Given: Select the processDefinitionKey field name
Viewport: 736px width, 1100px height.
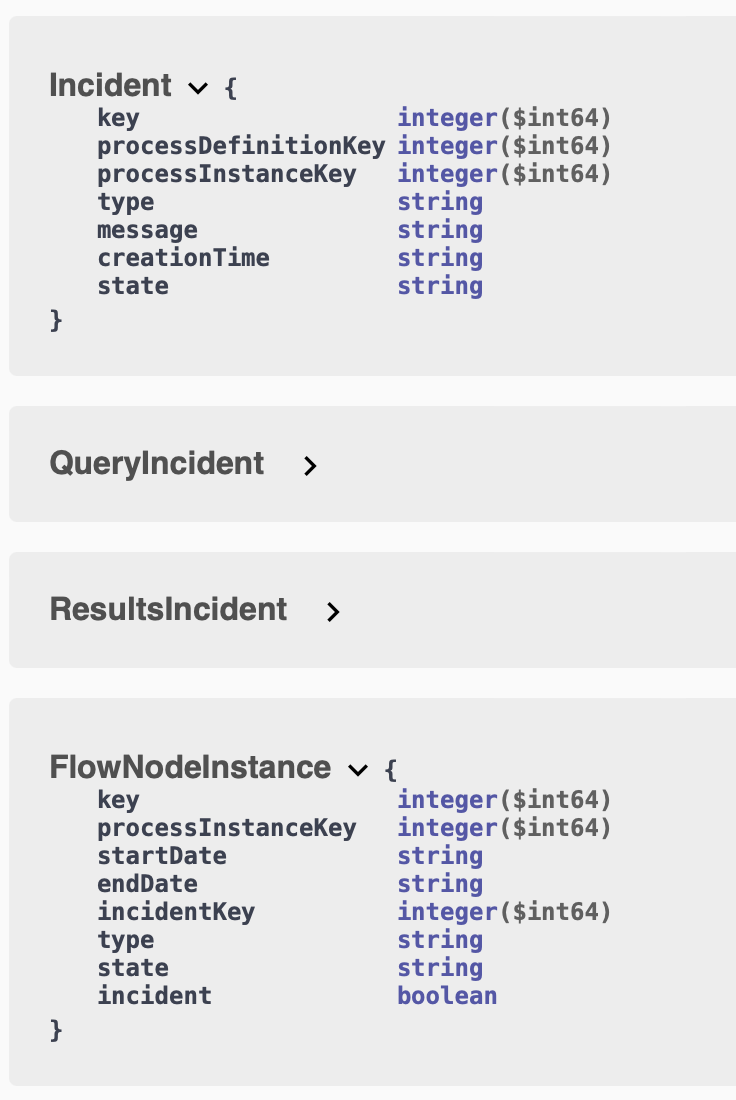Looking at the screenshot, I should pos(240,145).
